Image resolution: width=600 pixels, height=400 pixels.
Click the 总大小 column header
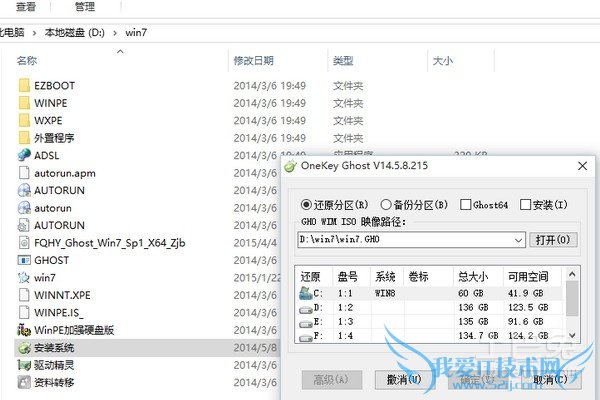pyautogui.click(x=473, y=276)
